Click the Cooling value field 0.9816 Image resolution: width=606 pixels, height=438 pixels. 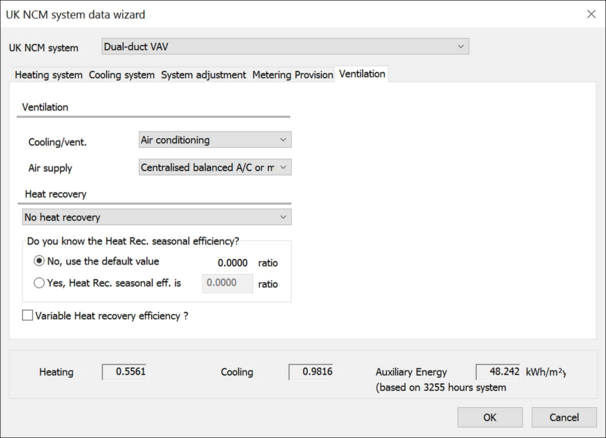point(310,372)
